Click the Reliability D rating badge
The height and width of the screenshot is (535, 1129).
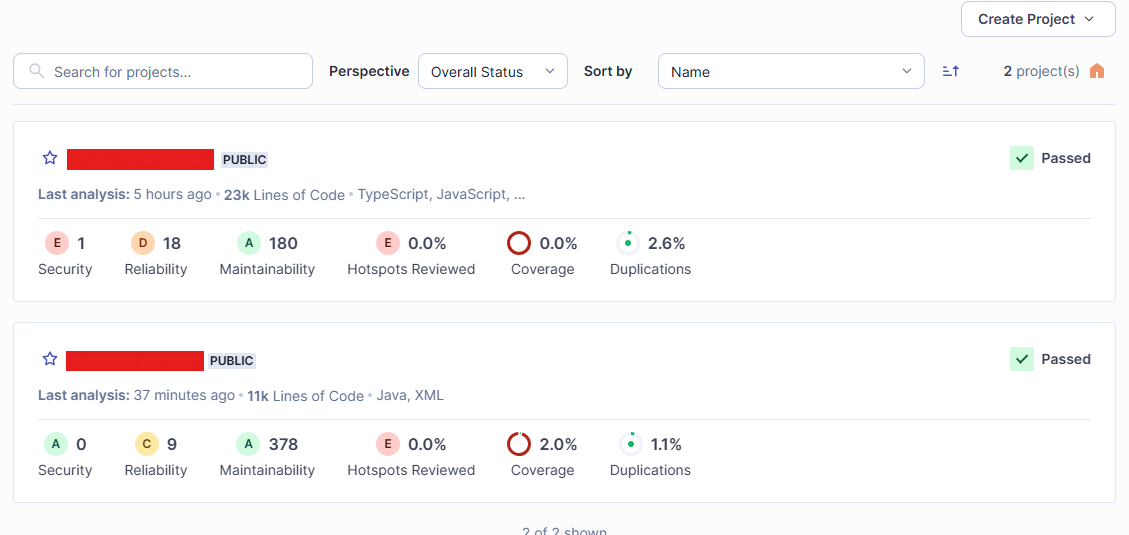pos(143,243)
